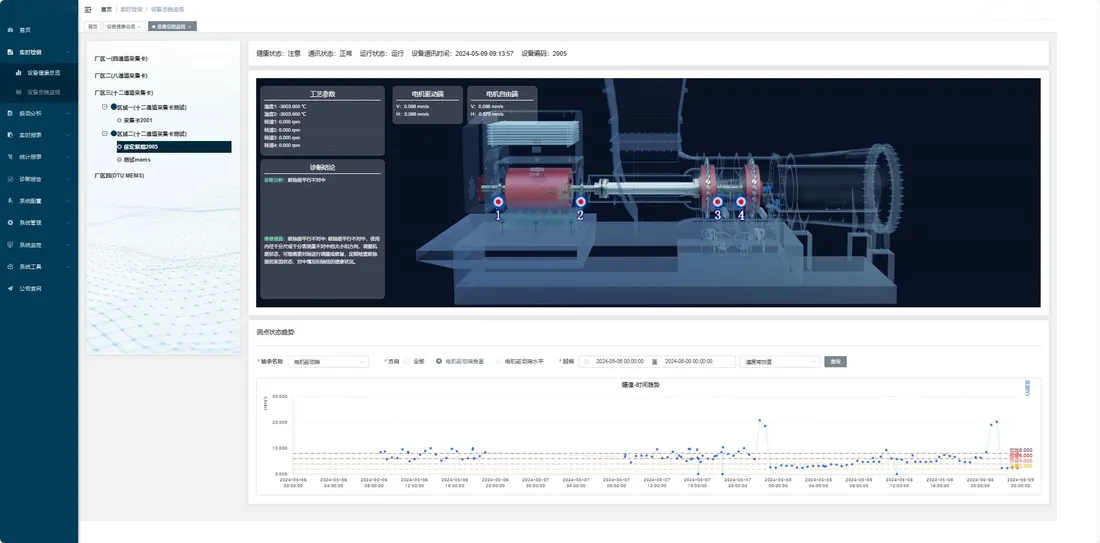Select sensor point 4 on the fan bearing

741,201
